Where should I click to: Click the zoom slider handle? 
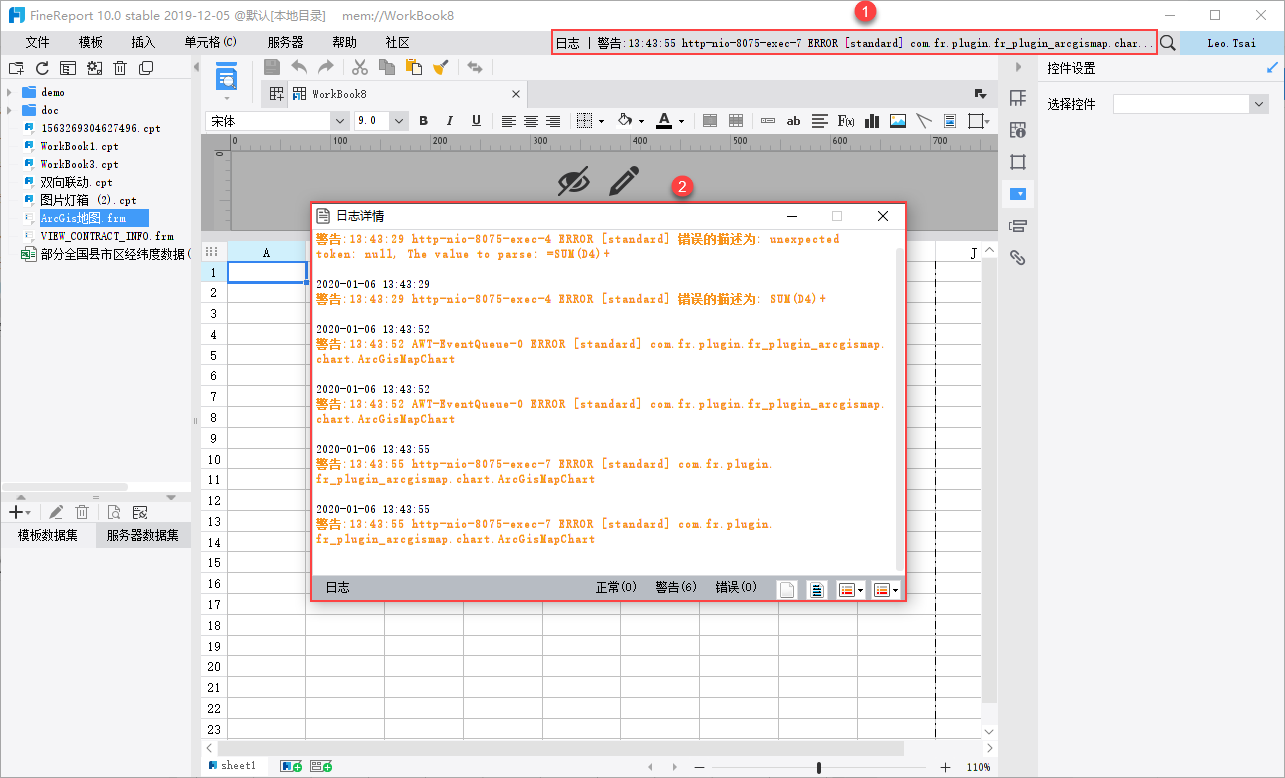(x=819, y=767)
